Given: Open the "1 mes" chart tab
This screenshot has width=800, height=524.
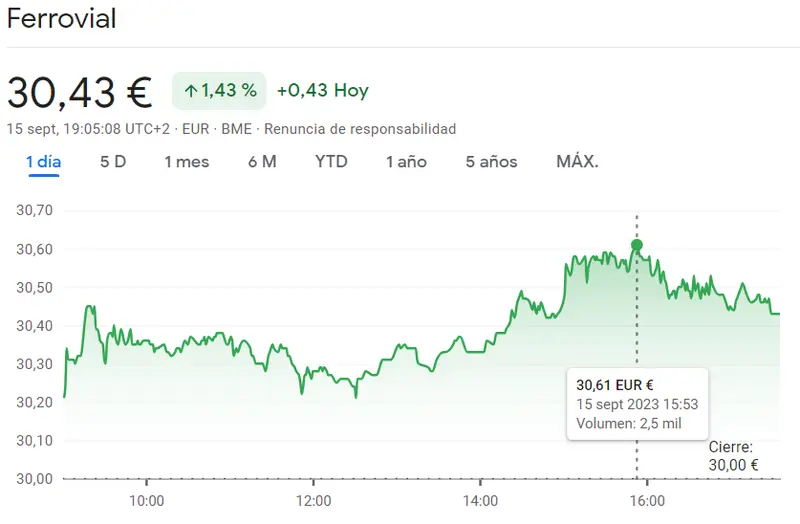Looking at the screenshot, I should pos(187,161).
